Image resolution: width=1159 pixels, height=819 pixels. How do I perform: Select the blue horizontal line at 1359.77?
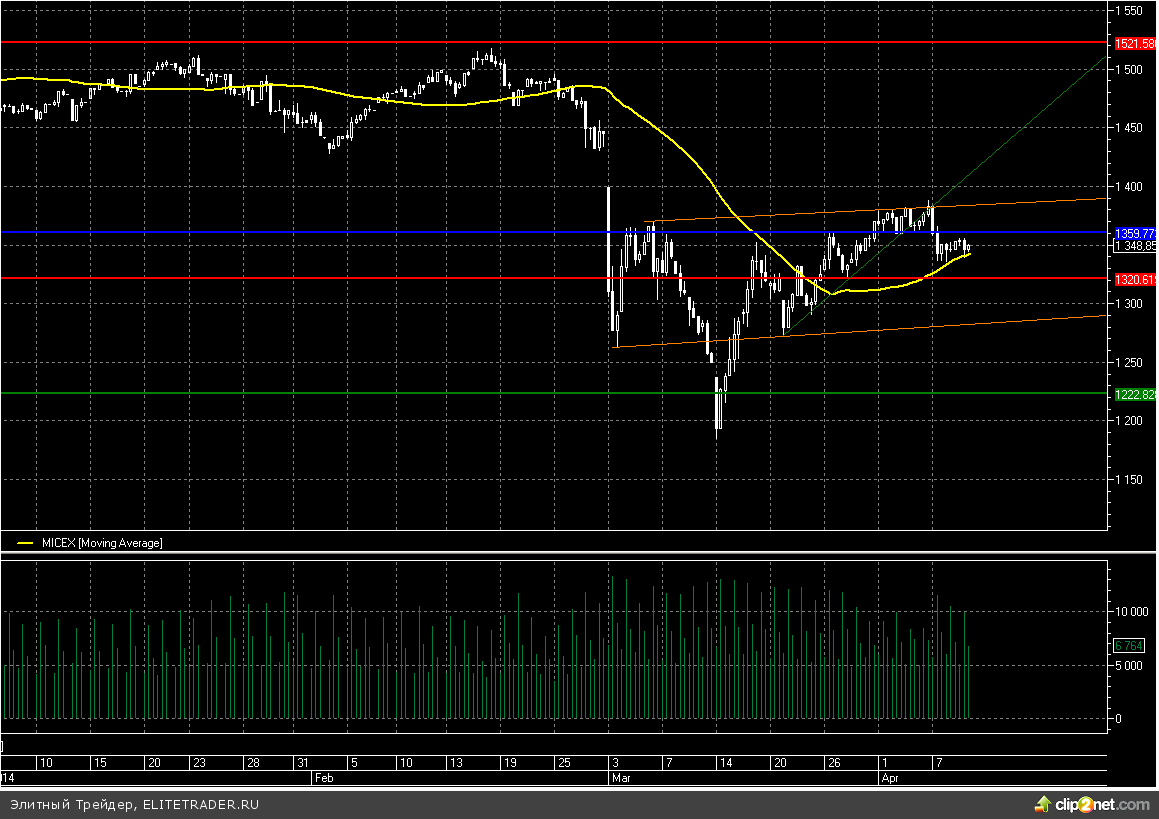pos(554,232)
